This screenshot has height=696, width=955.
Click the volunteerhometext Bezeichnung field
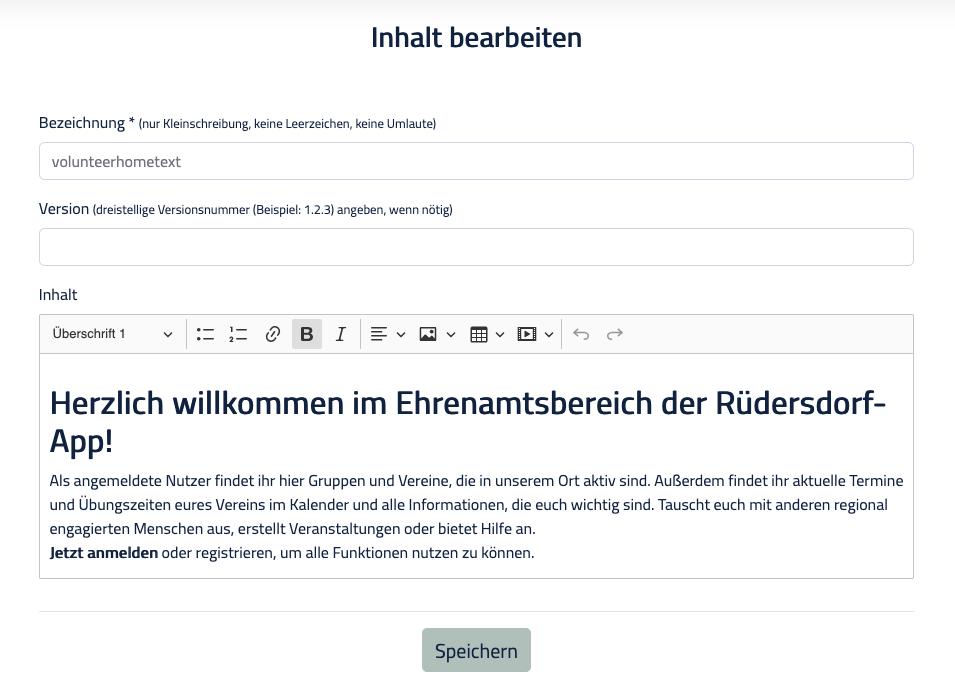(x=476, y=160)
